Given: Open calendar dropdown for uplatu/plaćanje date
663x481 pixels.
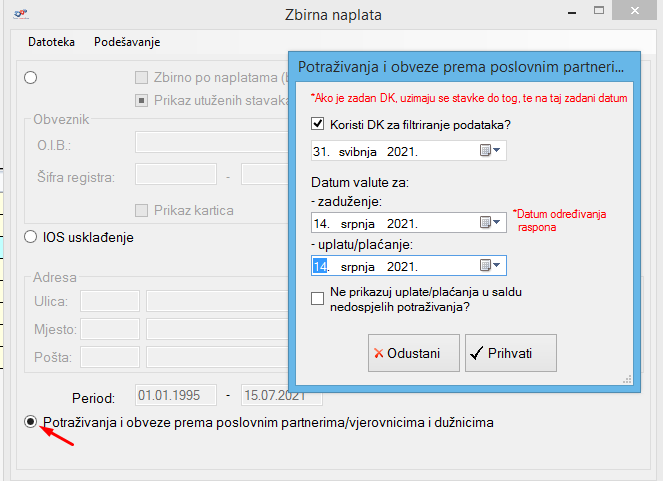Looking at the screenshot, I should (491, 266).
